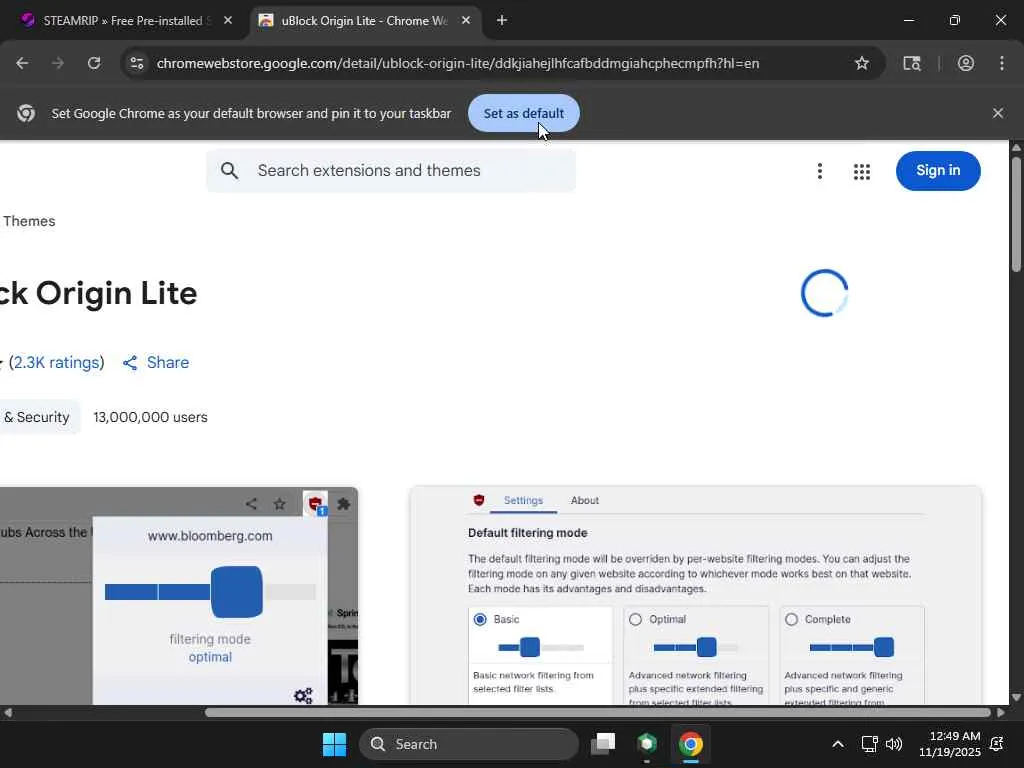
Task: Reload the current page
Action: point(94,63)
